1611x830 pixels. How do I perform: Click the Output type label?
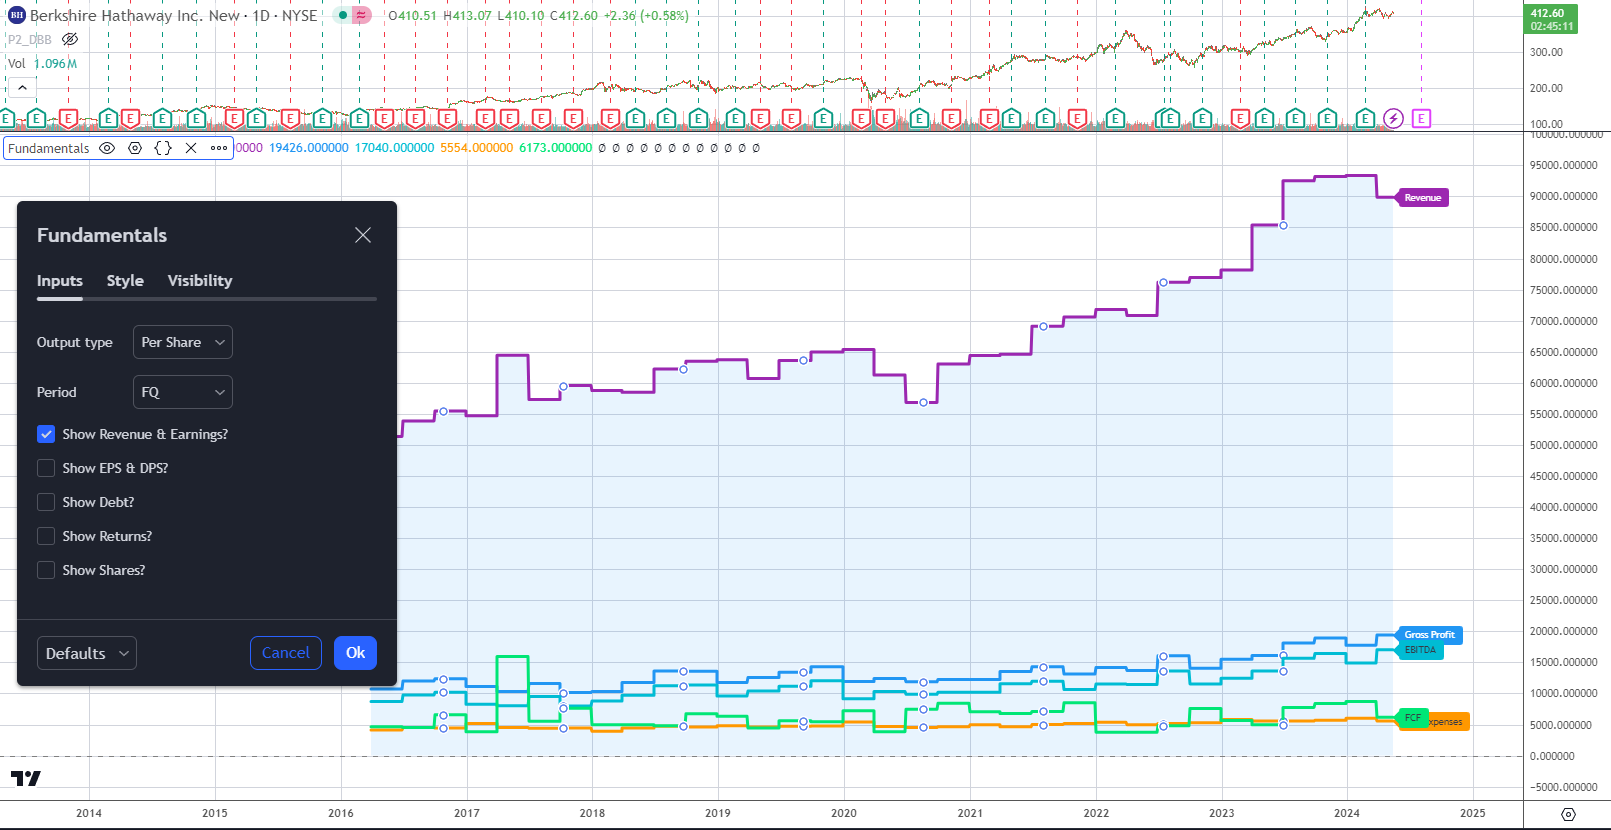click(75, 342)
